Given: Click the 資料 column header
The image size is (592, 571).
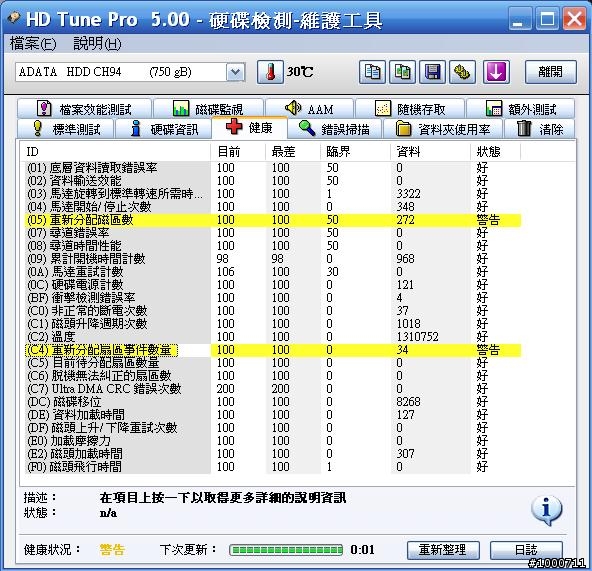Looking at the screenshot, I should pos(430,152).
